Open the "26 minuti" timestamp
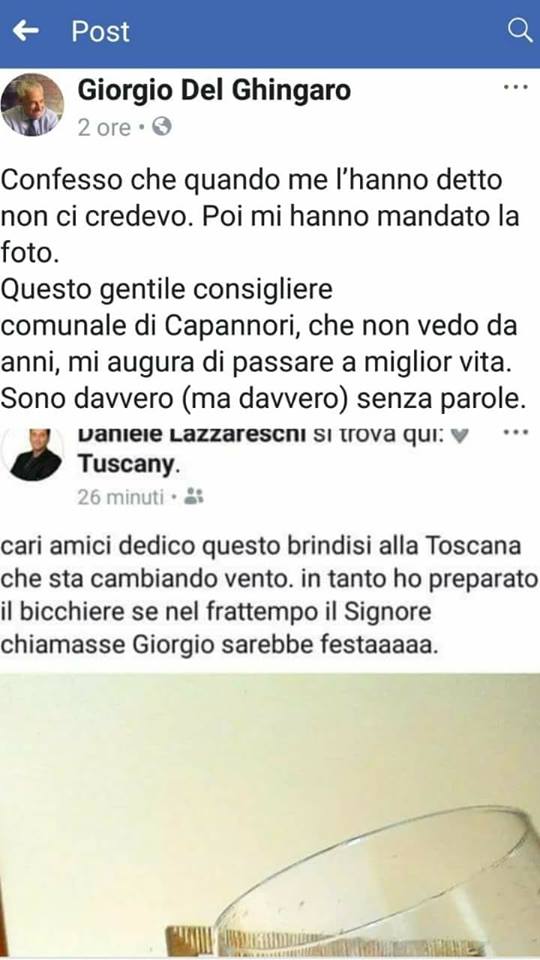 (121, 497)
